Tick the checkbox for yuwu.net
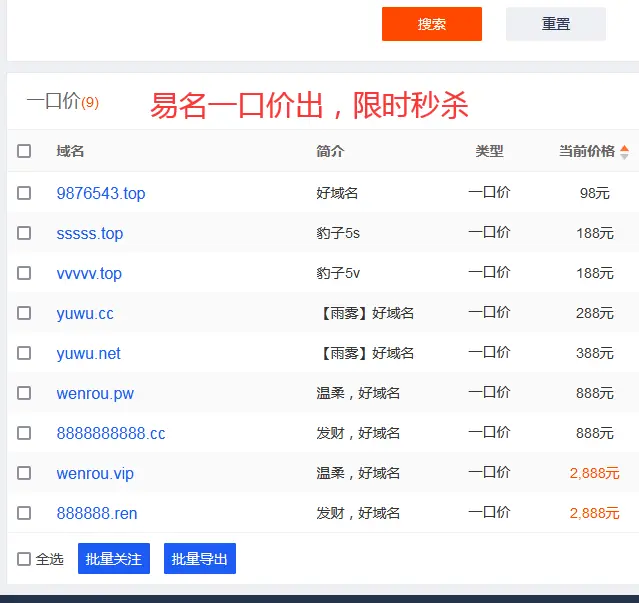639x603 pixels. 24,353
